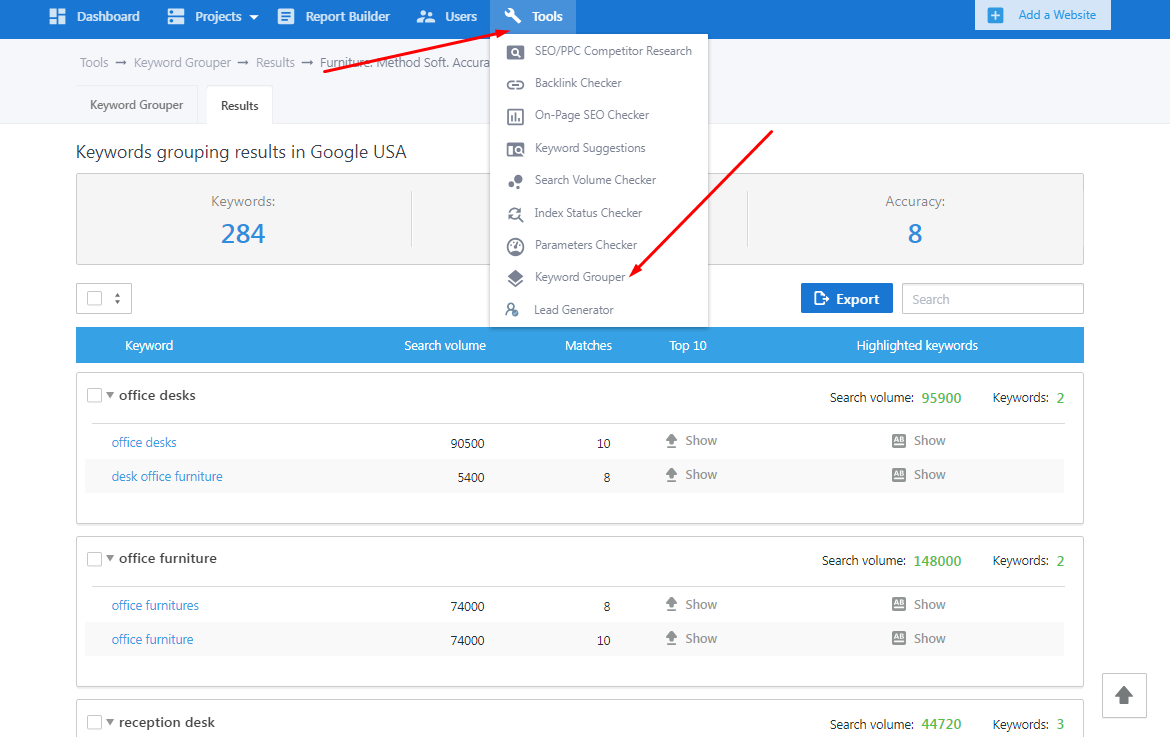This screenshot has height=737, width=1170.
Task: Check the office desks group checkbox
Action: point(94,395)
